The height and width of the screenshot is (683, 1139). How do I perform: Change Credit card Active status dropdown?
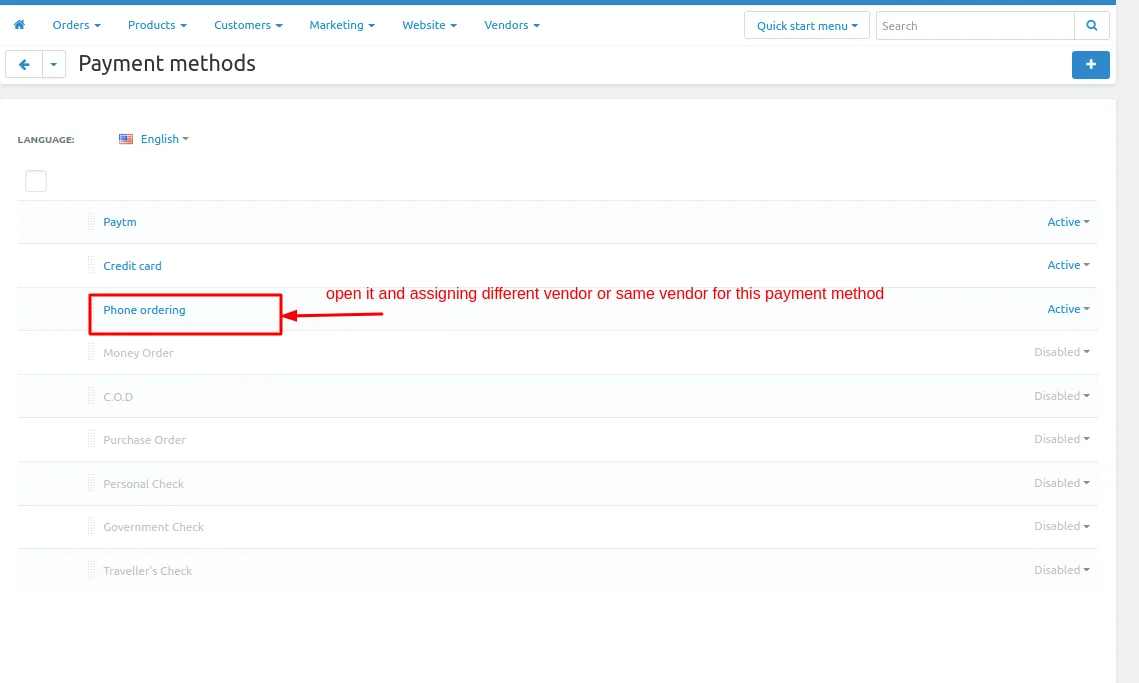(x=1068, y=265)
